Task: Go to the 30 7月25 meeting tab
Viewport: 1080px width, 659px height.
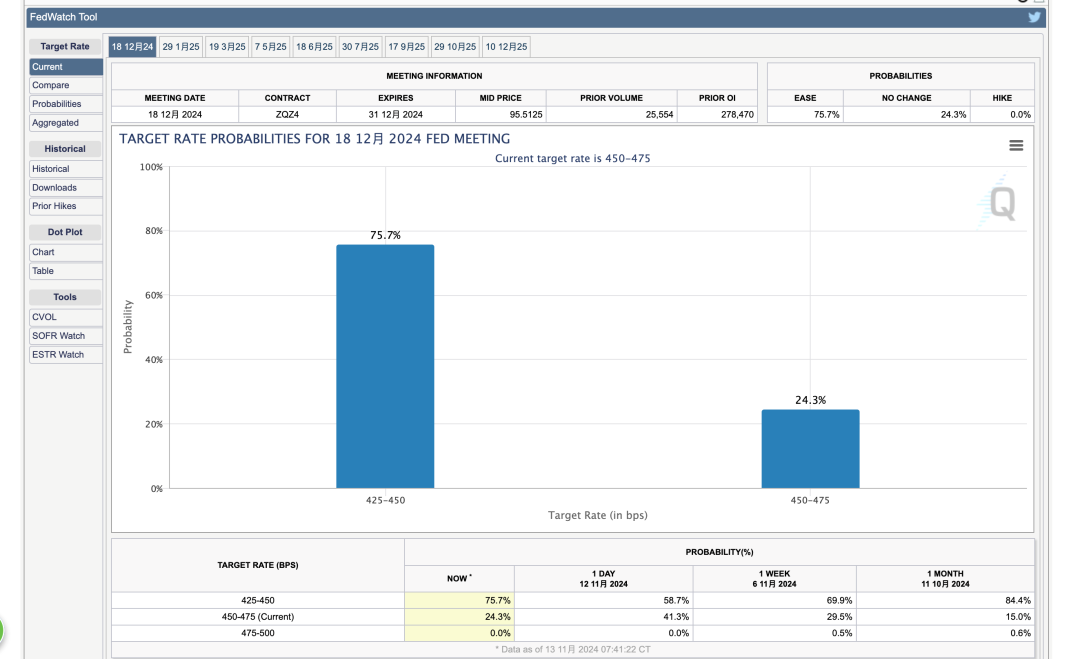Action: (x=360, y=47)
